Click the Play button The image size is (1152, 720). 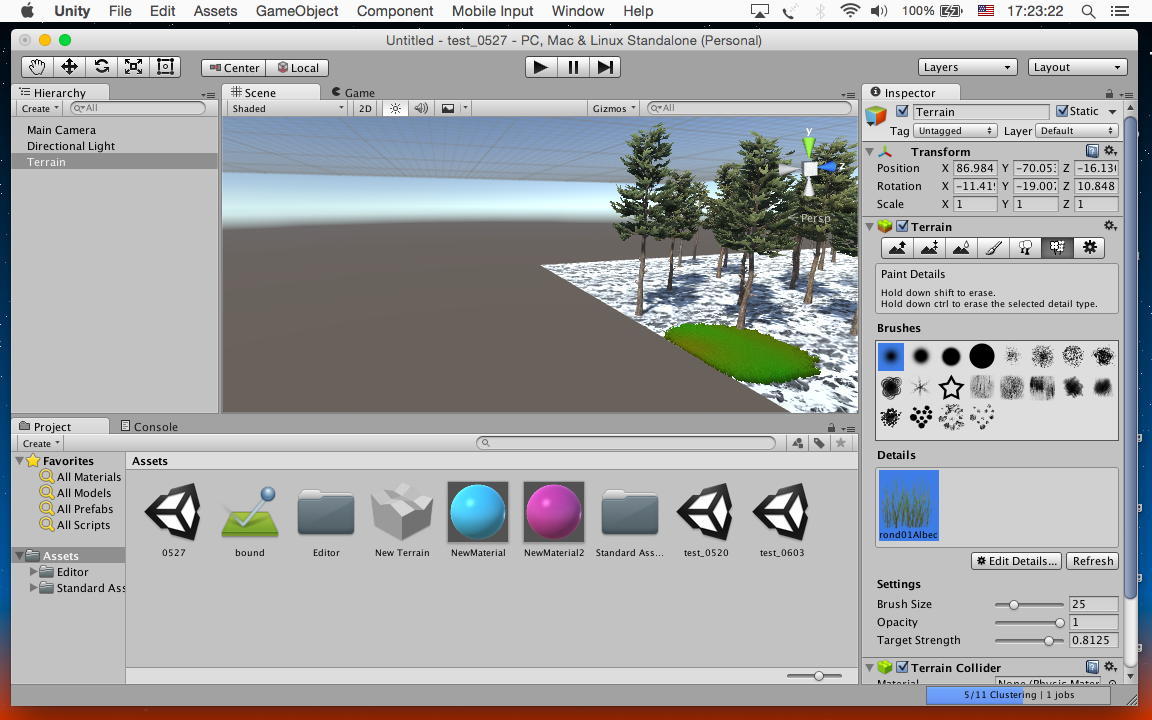coord(541,67)
